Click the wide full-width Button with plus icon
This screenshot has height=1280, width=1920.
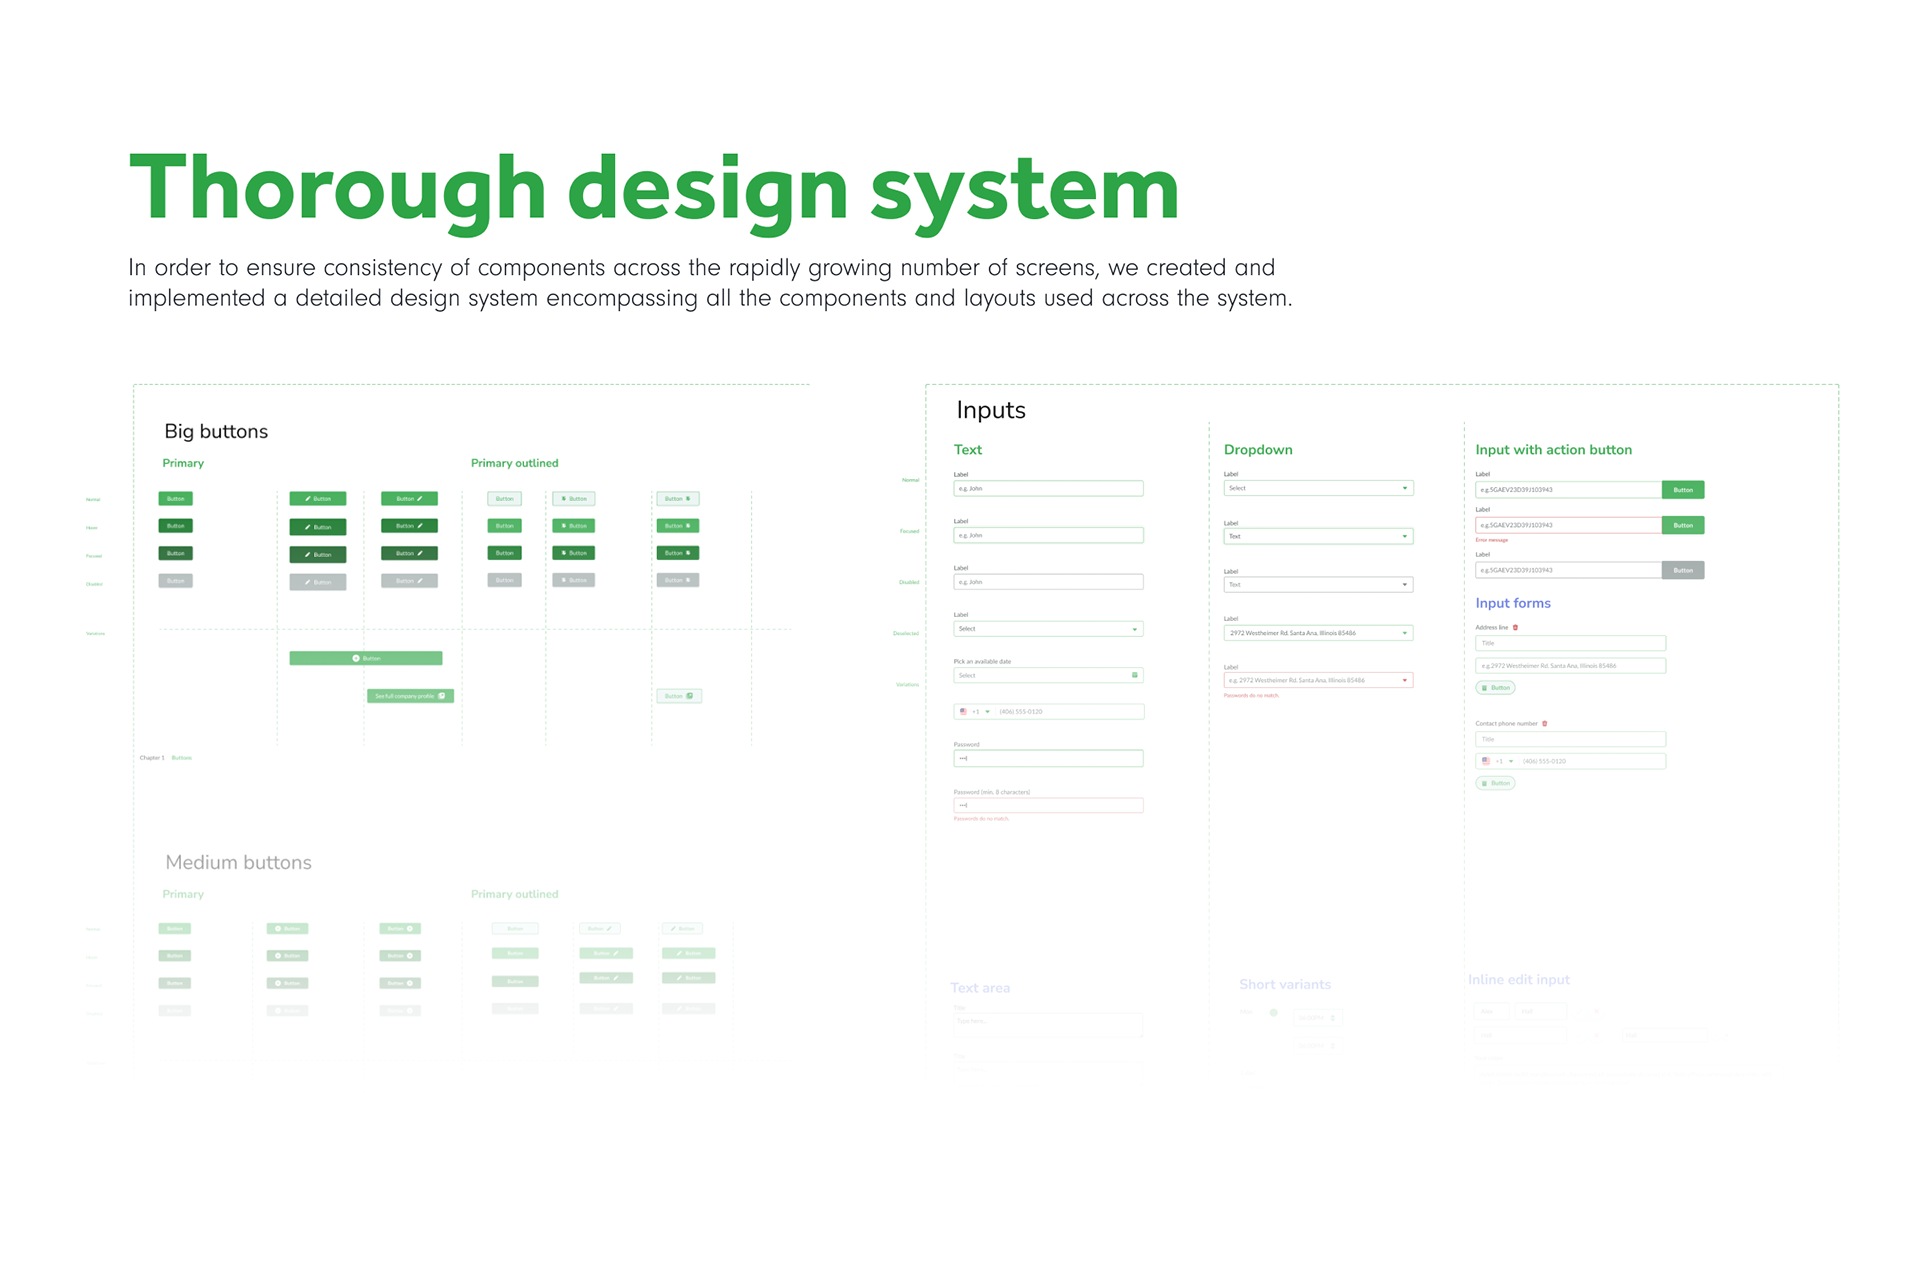pos(365,658)
